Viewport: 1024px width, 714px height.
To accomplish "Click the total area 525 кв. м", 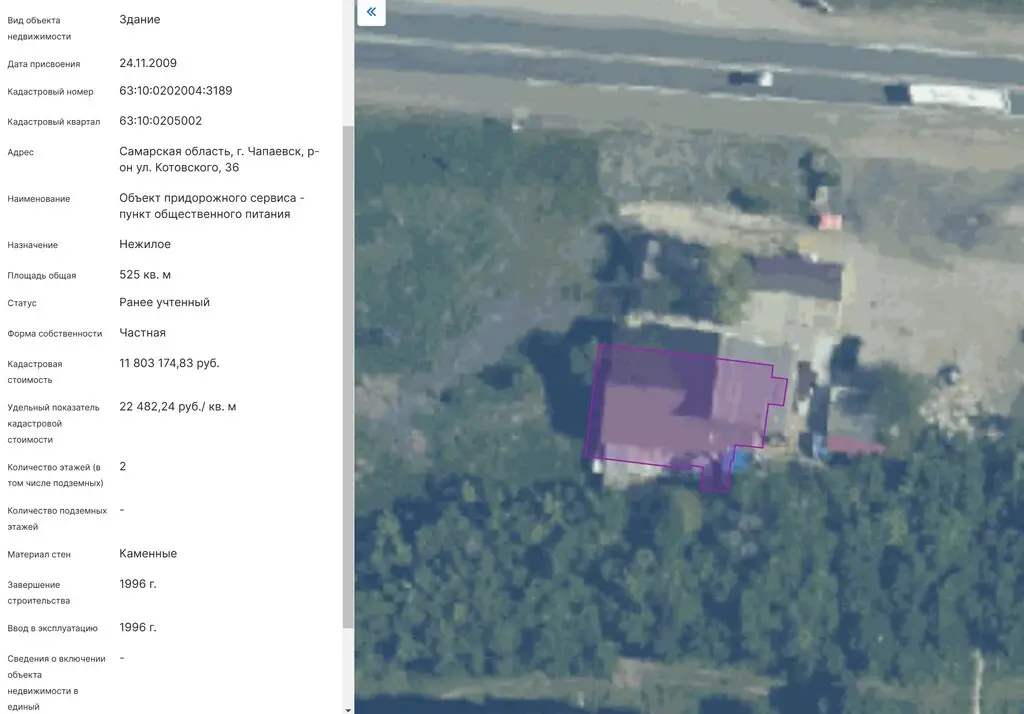I will point(145,275).
